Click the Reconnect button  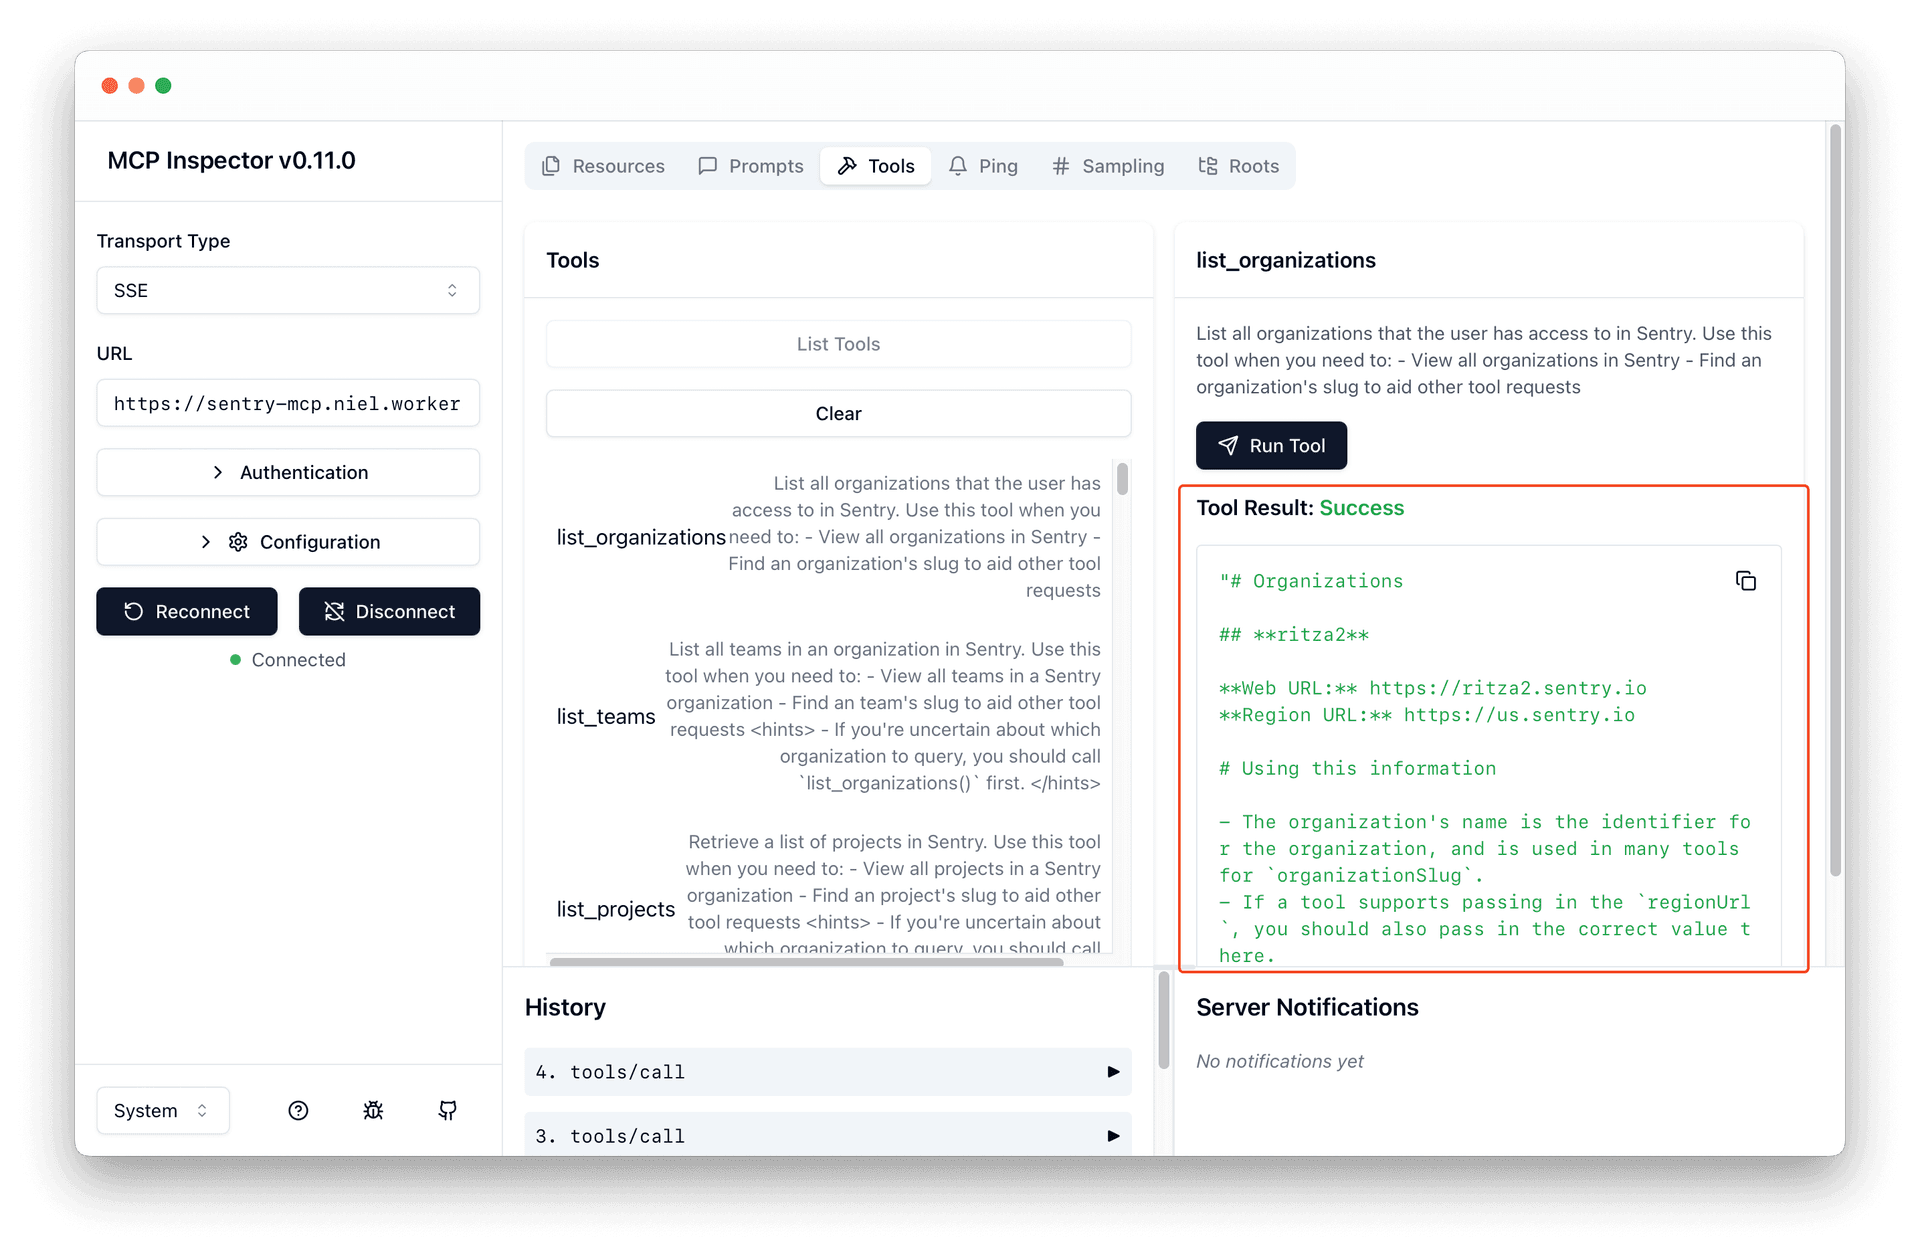pyautogui.click(x=187, y=611)
